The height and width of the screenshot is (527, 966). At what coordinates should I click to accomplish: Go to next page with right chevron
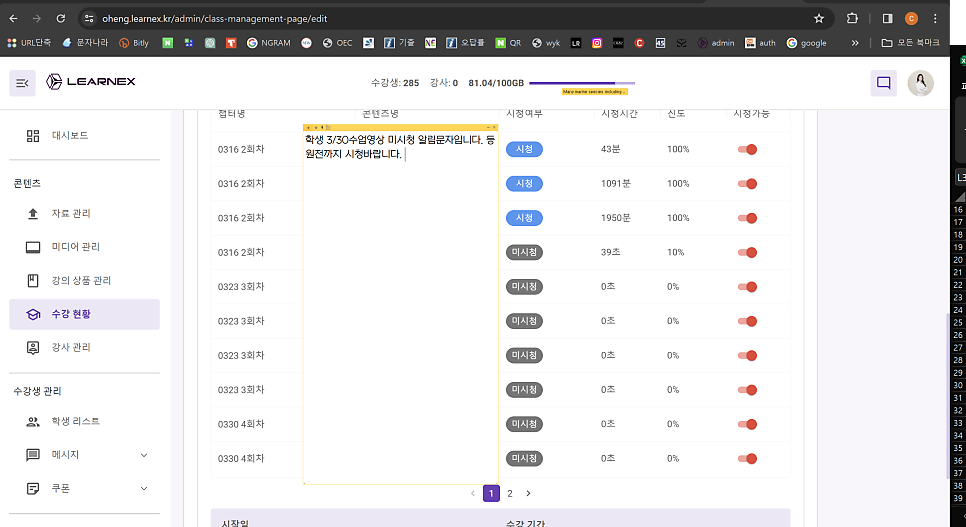[x=528, y=493]
